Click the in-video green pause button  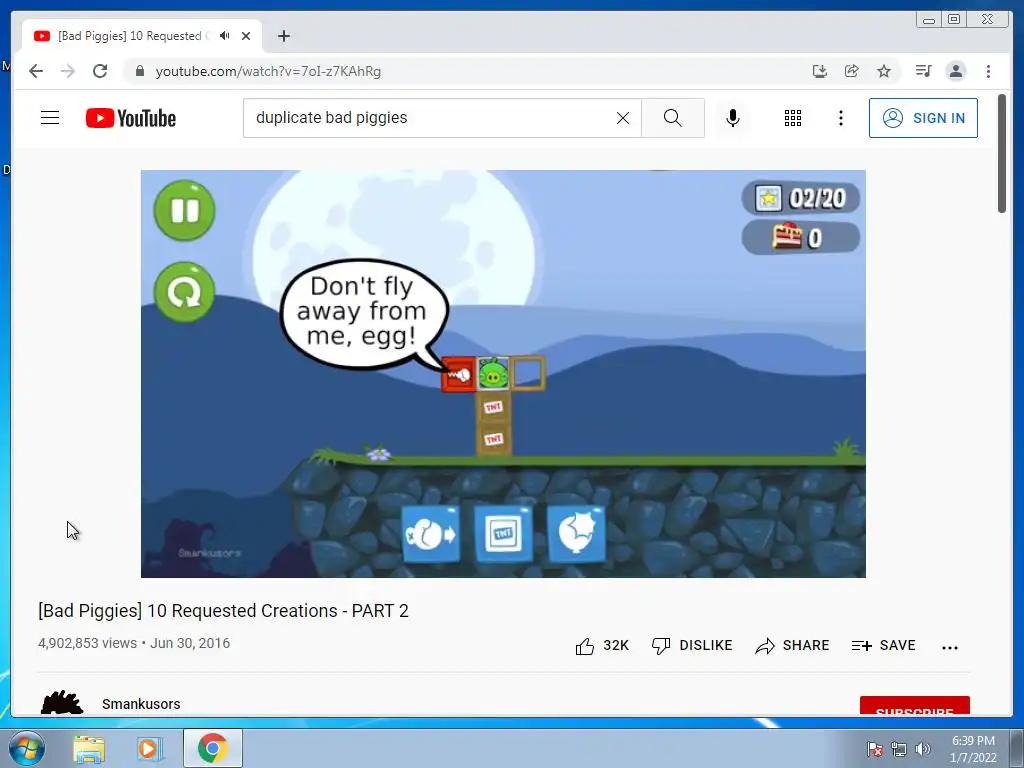click(x=184, y=211)
